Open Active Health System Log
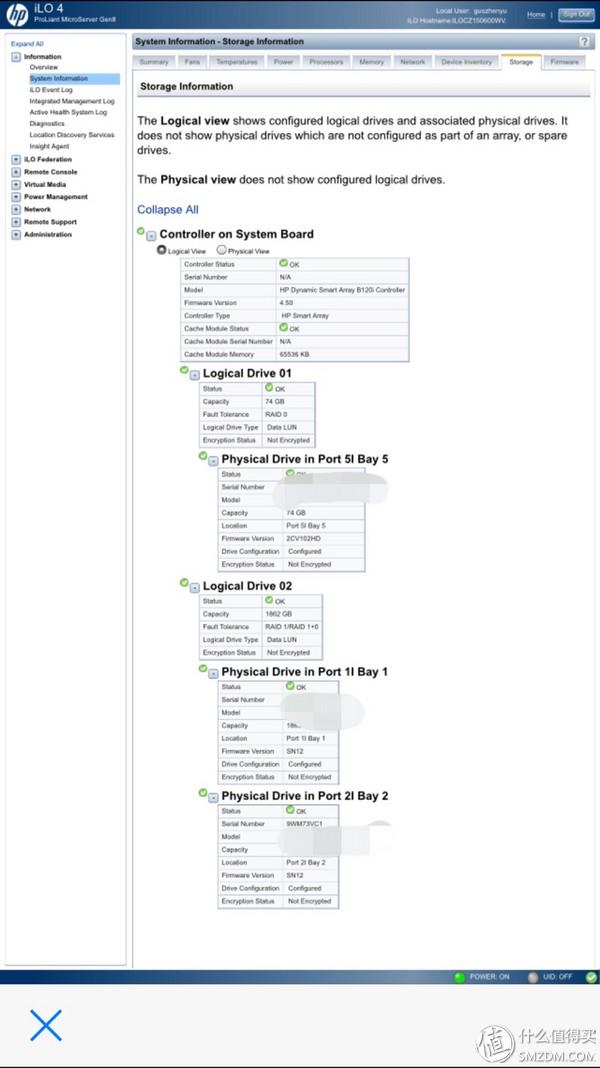 (x=68, y=112)
